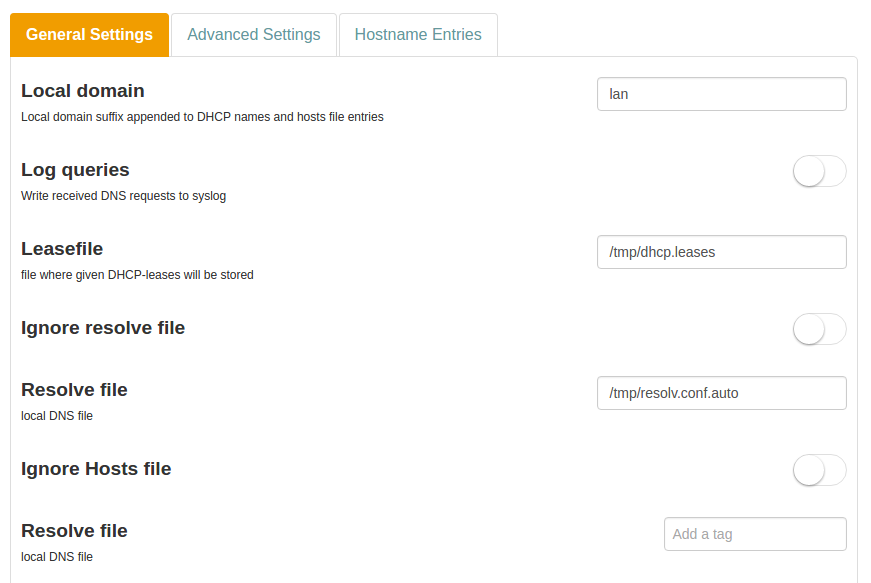Click the local domain suffix description text
Image resolution: width=871 pixels, height=583 pixels.
tap(202, 117)
